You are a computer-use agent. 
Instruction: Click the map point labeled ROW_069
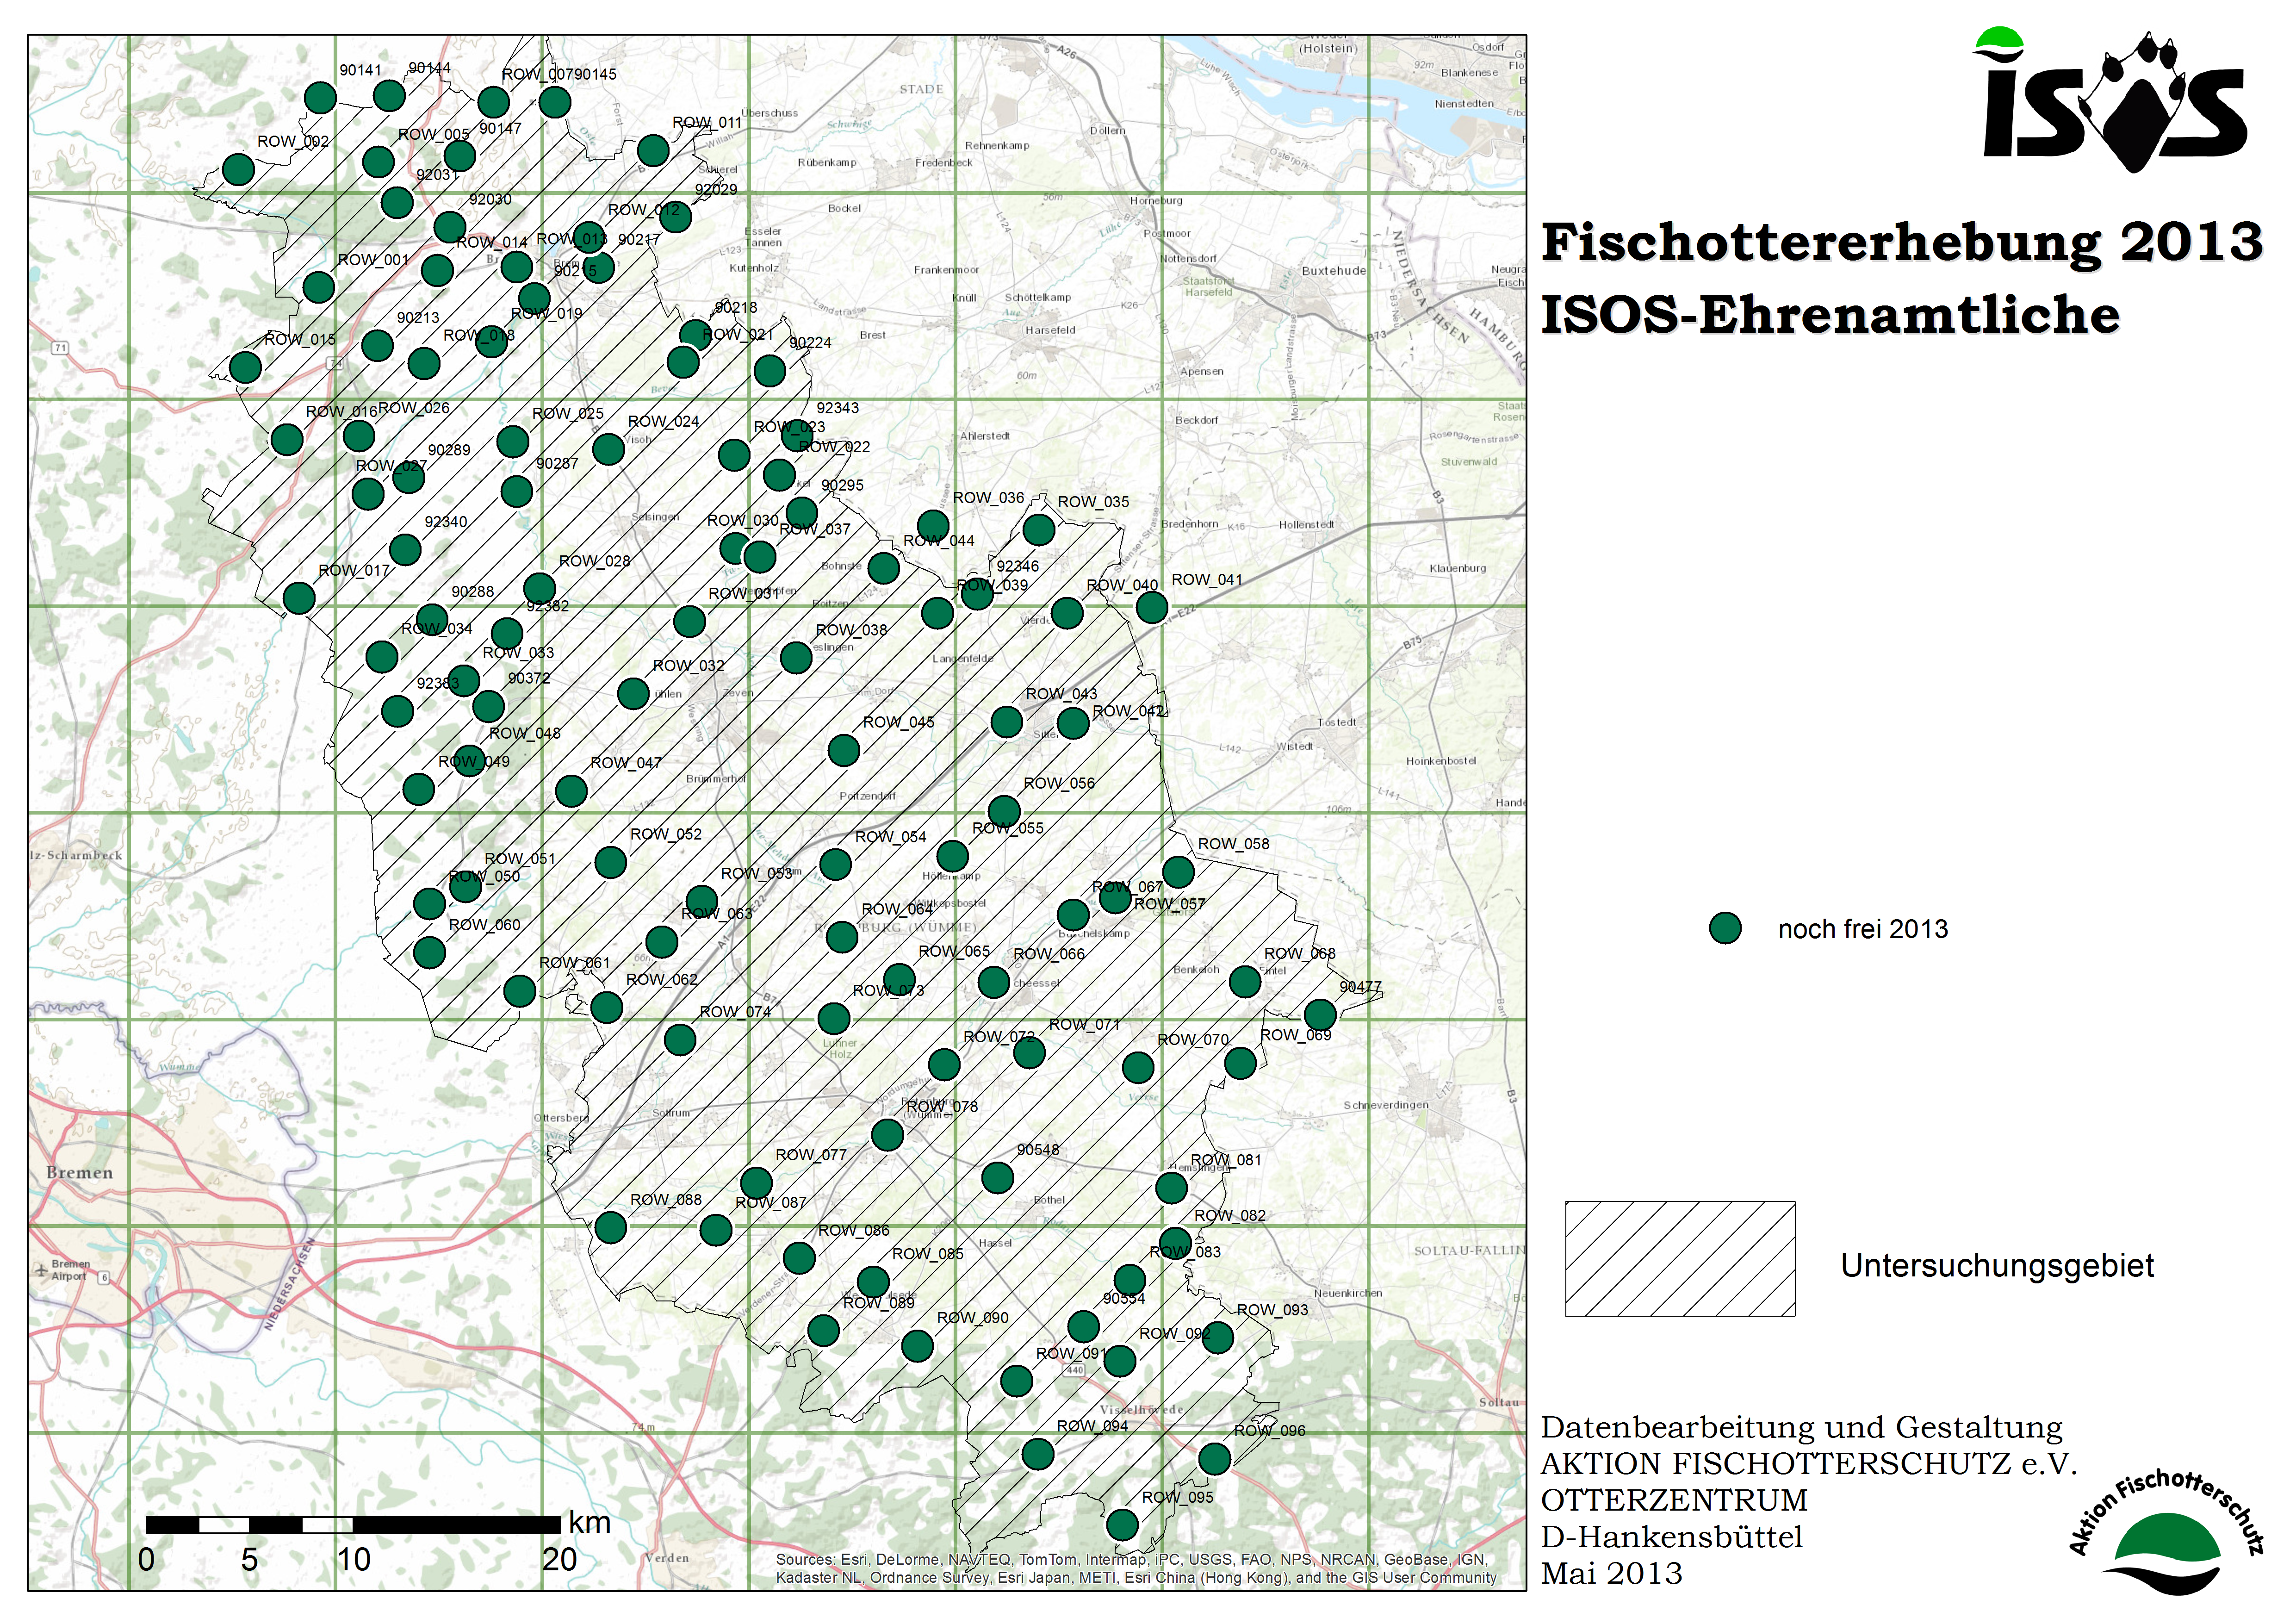(x=1240, y=1063)
